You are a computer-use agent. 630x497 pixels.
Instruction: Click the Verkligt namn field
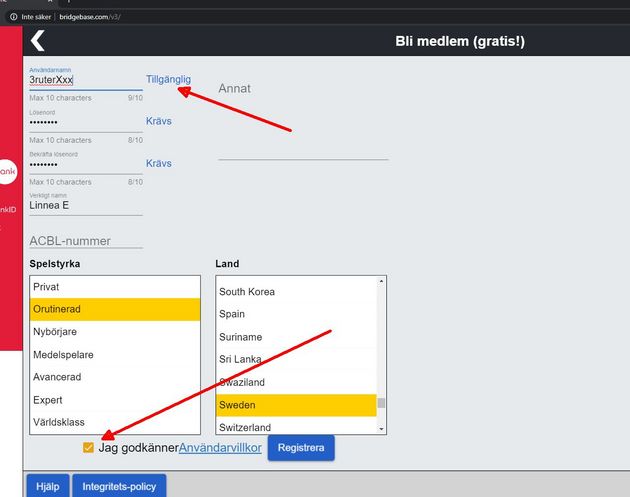[85, 205]
